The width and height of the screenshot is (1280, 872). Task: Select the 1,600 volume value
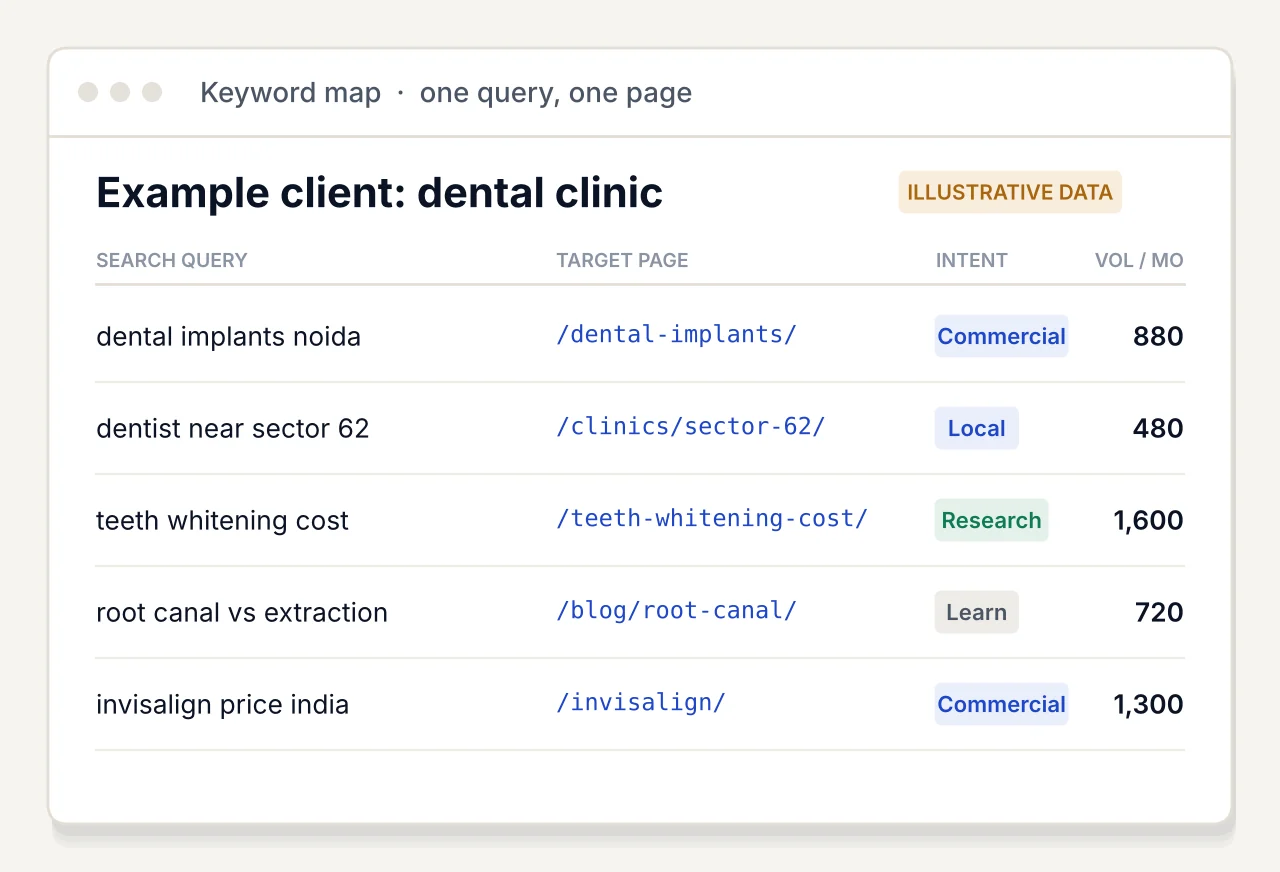[1148, 520]
